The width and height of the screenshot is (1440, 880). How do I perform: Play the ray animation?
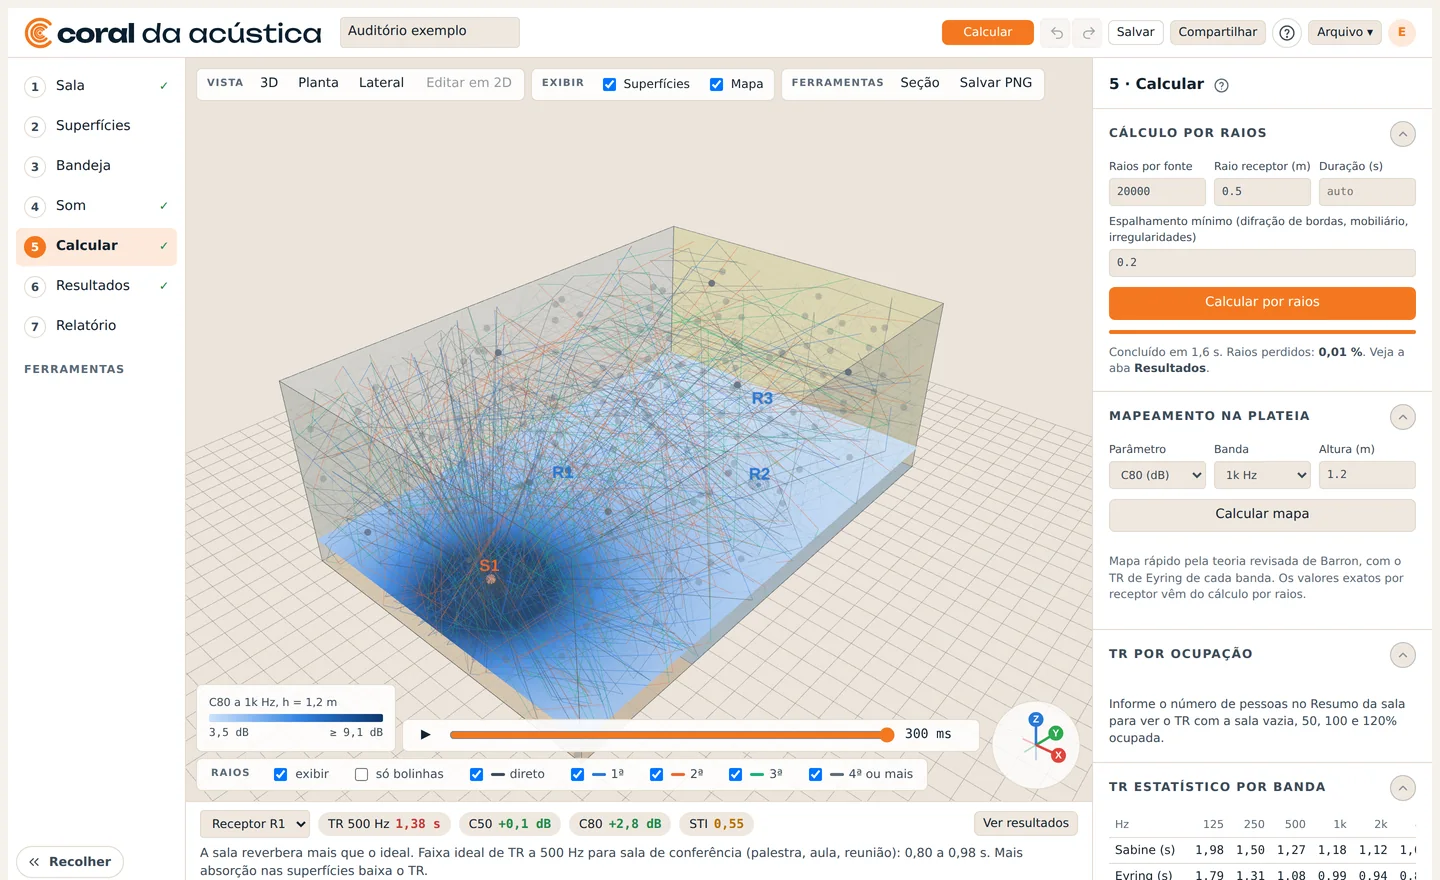click(425, 734)
